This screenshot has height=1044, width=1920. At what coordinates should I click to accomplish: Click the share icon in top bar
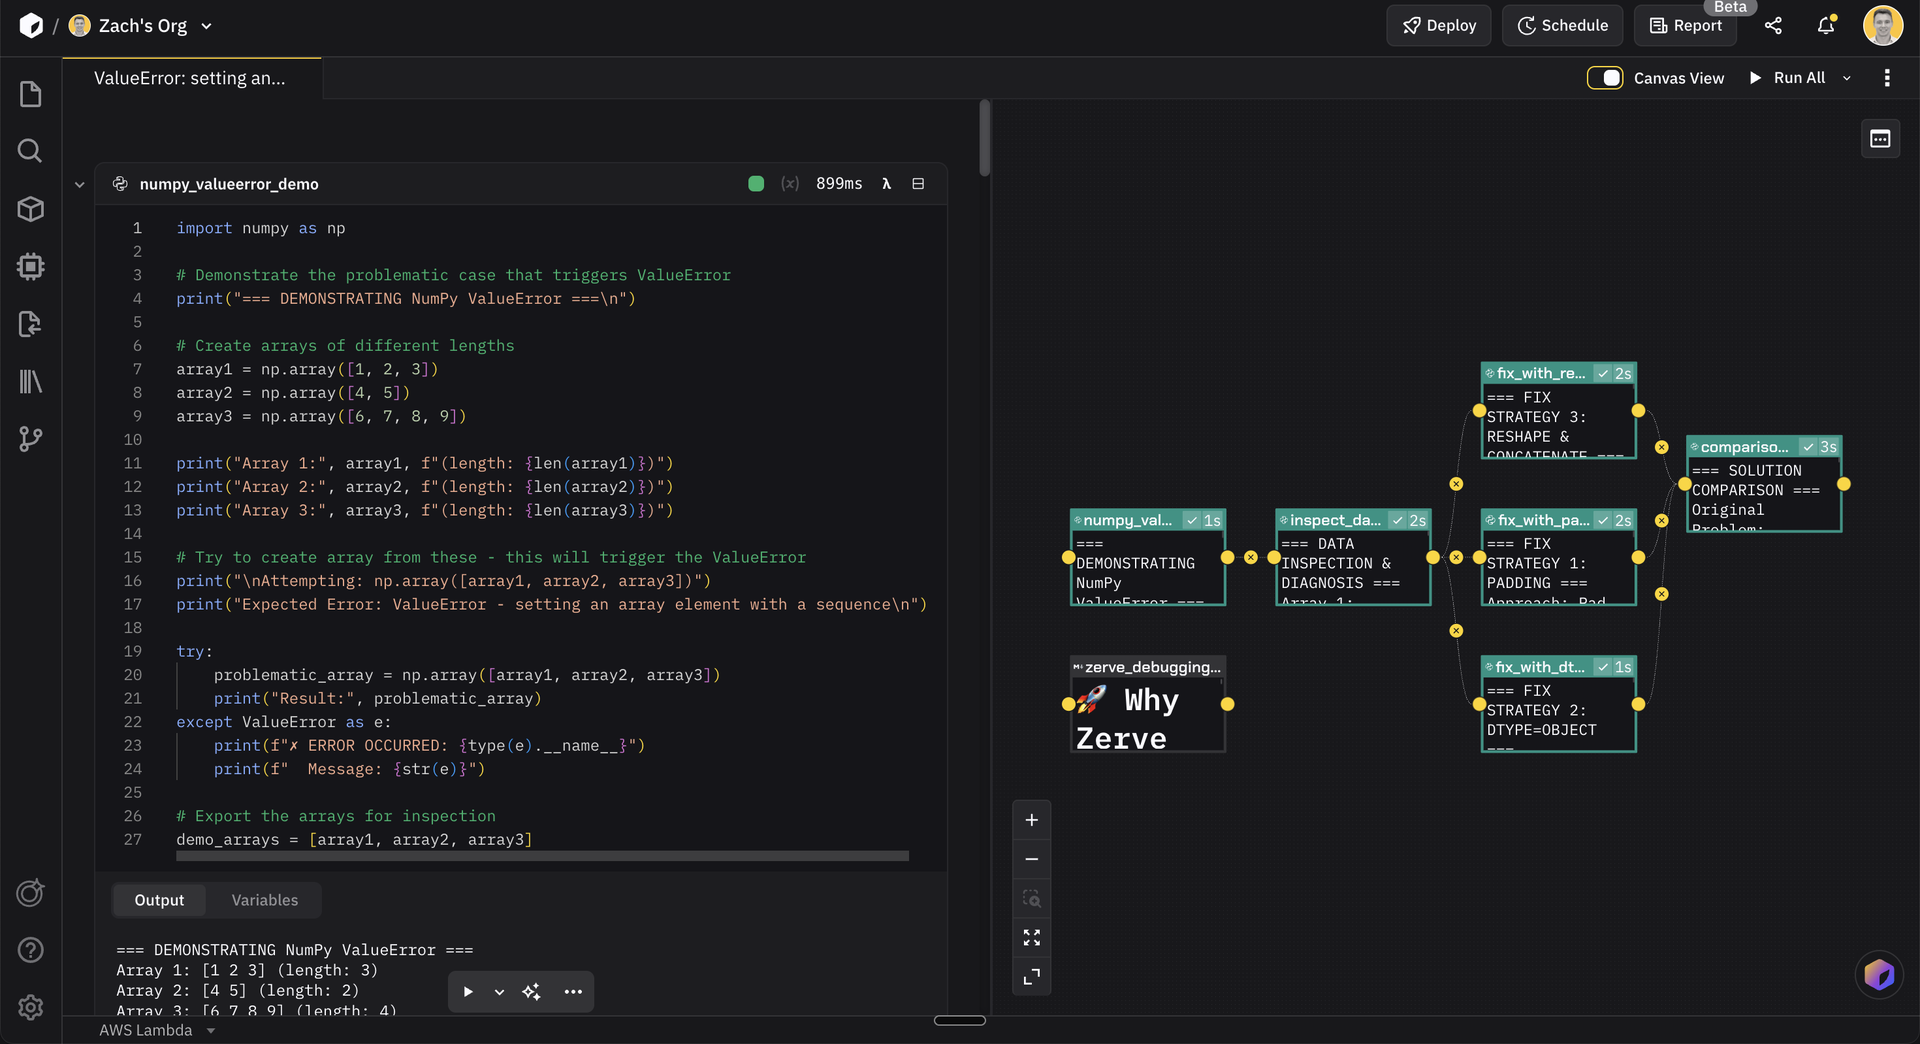[1773, 26]
